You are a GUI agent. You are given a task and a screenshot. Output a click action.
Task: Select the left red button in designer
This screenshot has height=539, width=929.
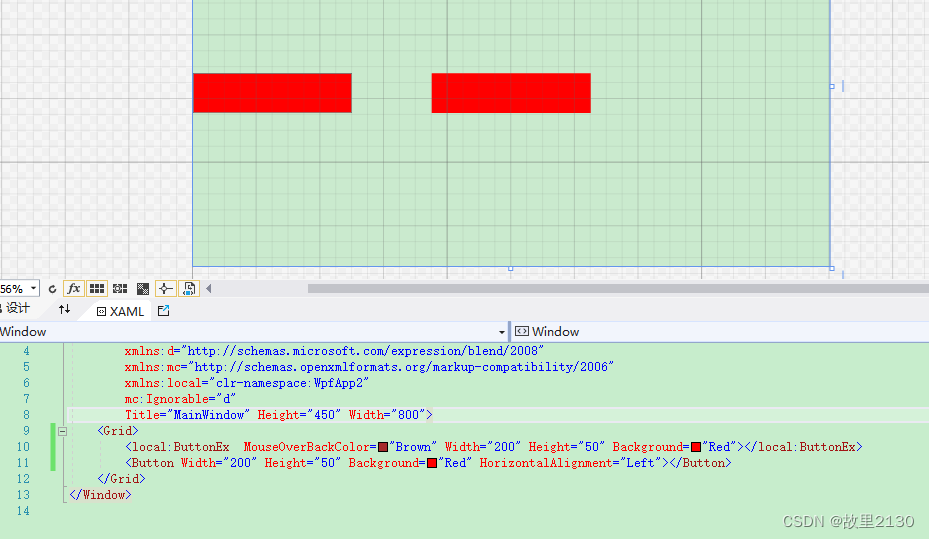[x=273, y=93]
